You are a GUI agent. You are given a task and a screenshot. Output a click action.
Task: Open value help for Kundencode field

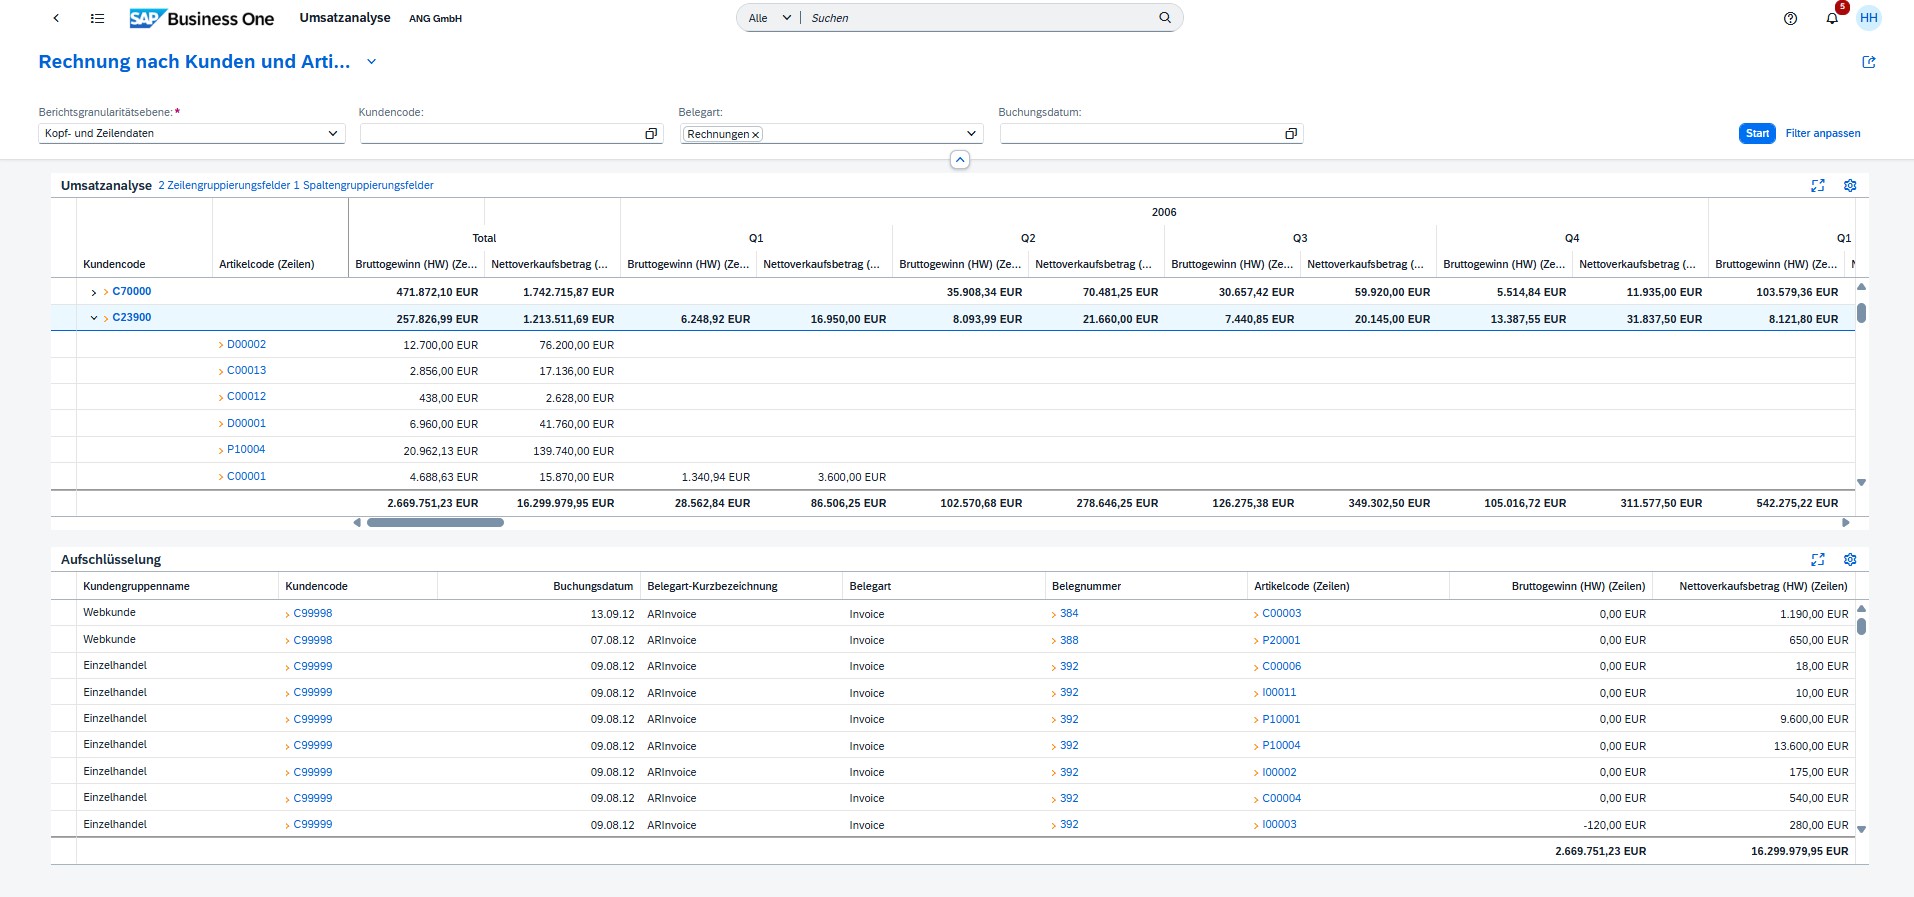(x=651, y=134)
